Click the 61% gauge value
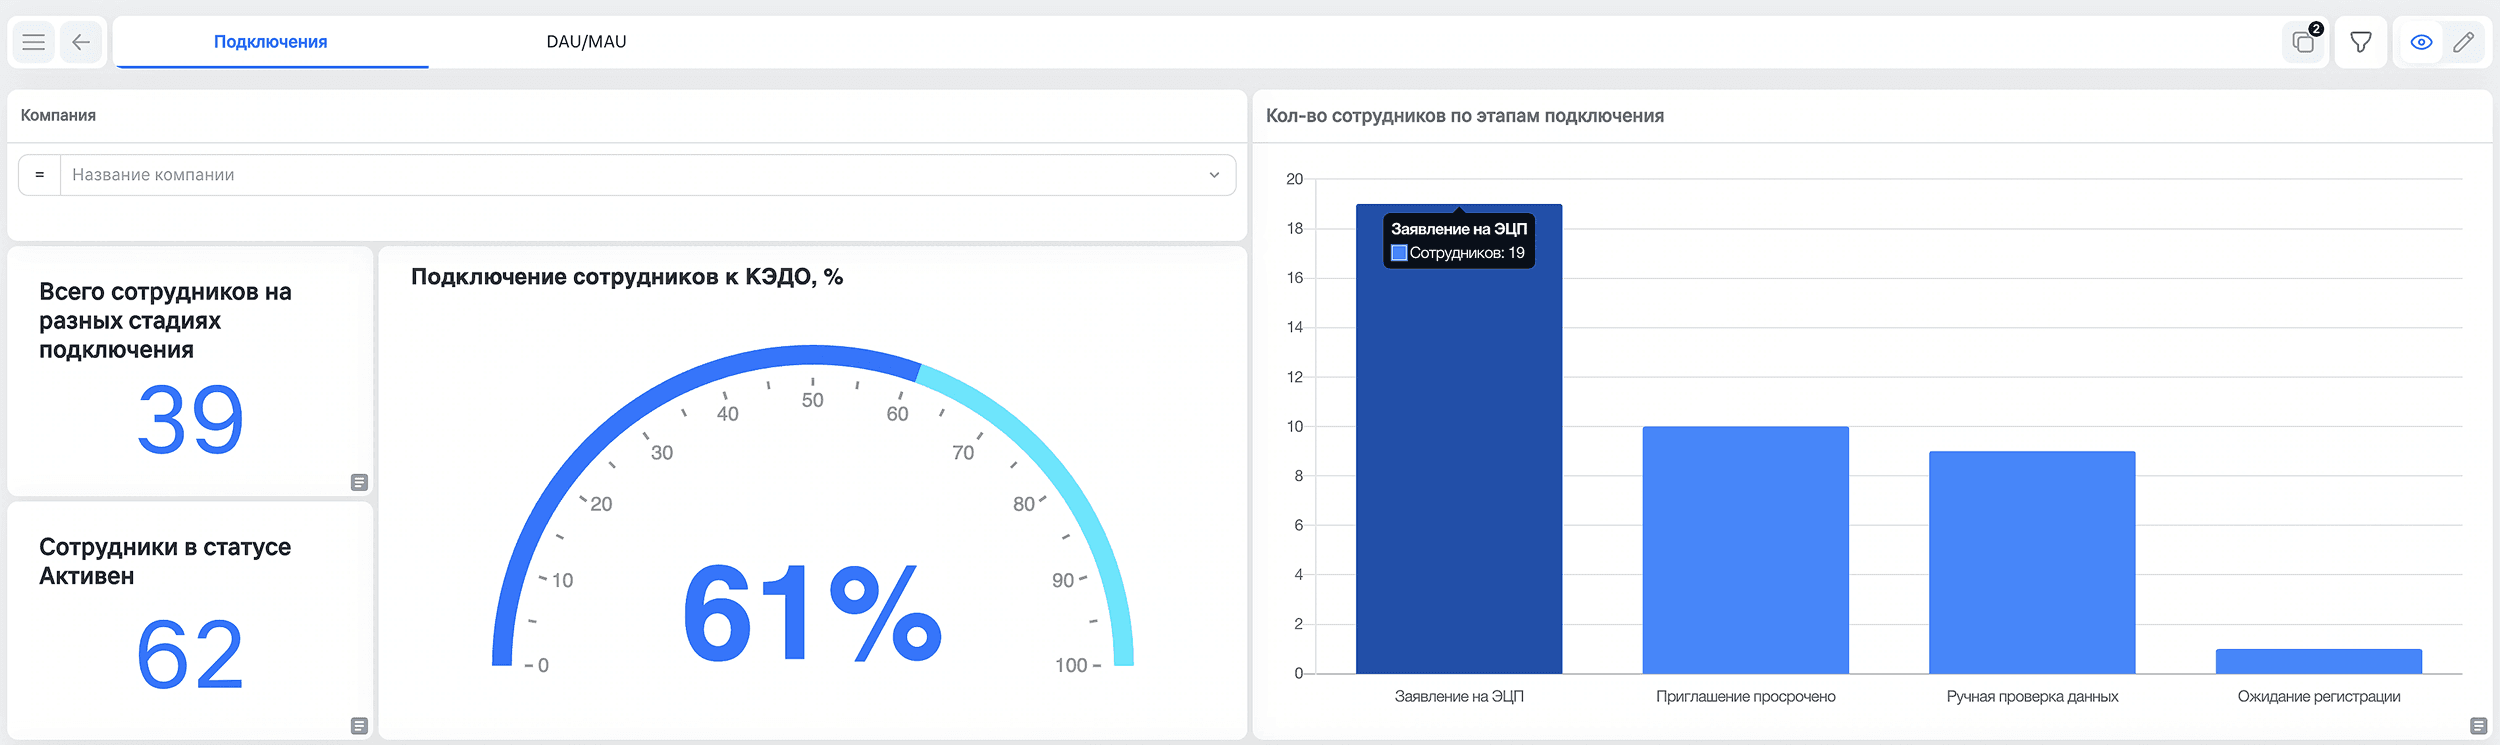 point(812,612)
